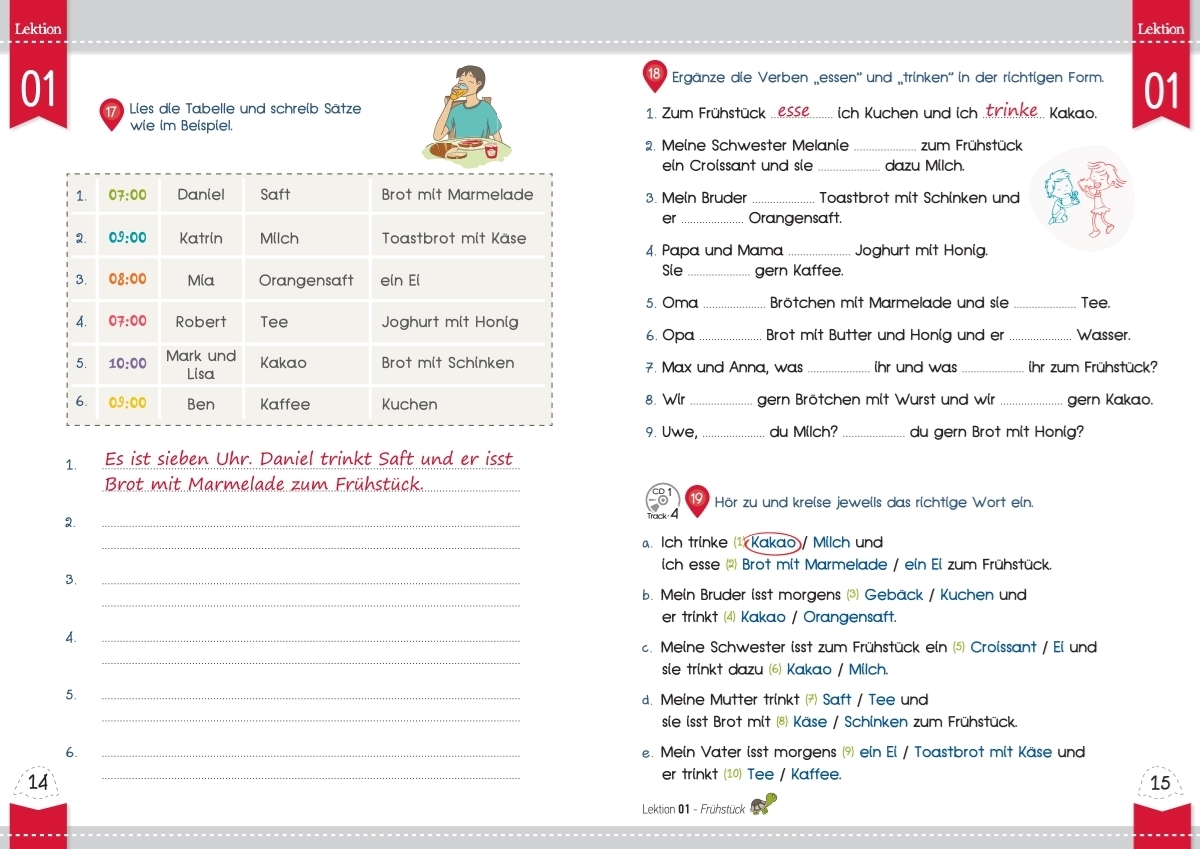
Task: Select the 'Joghurt mit Honig' table cell
Action: pos(450,322)
